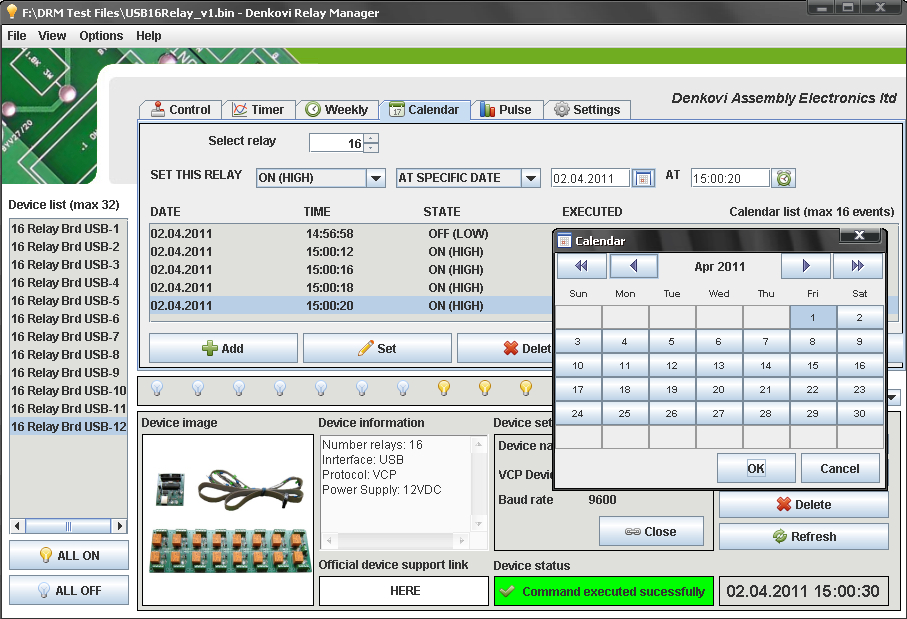907x619 pixels.
Task: Go to previous month in Calendar popup
Action: click(634, 266)
